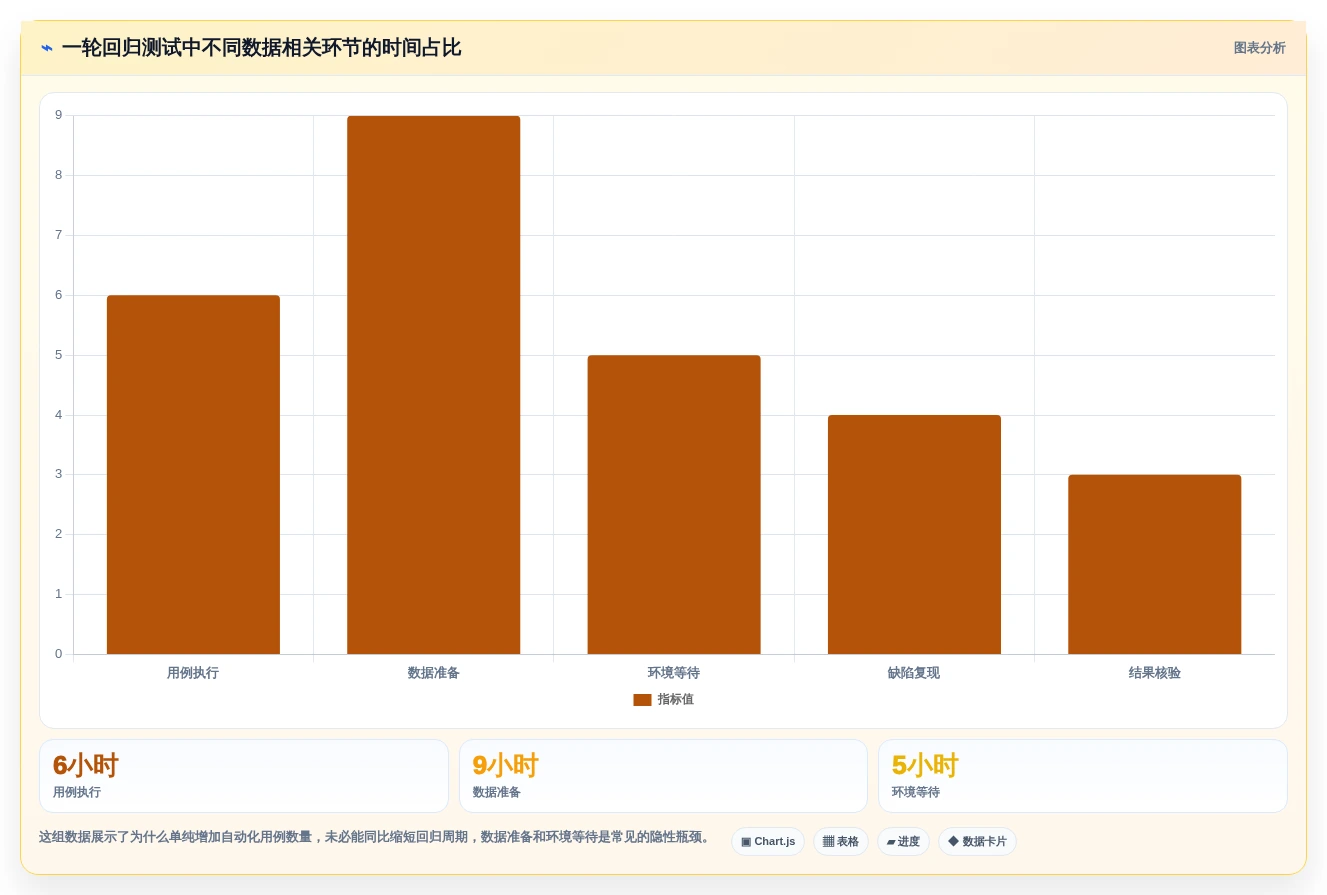Open the 6小时 用例执行 data card
The image size is (1327, 895).
(x=244, y=776)
